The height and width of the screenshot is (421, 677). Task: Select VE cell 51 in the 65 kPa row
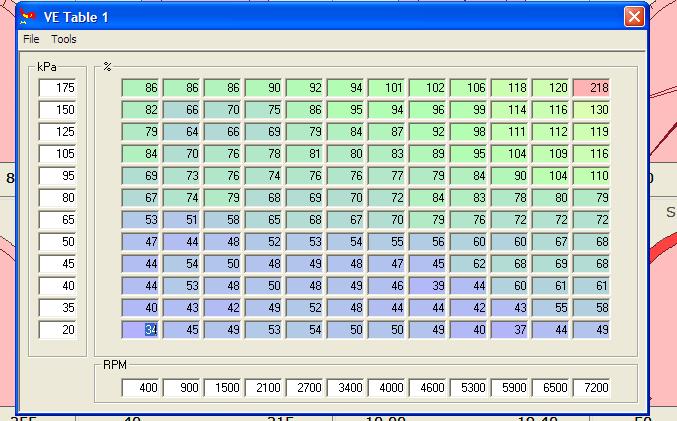181,220
